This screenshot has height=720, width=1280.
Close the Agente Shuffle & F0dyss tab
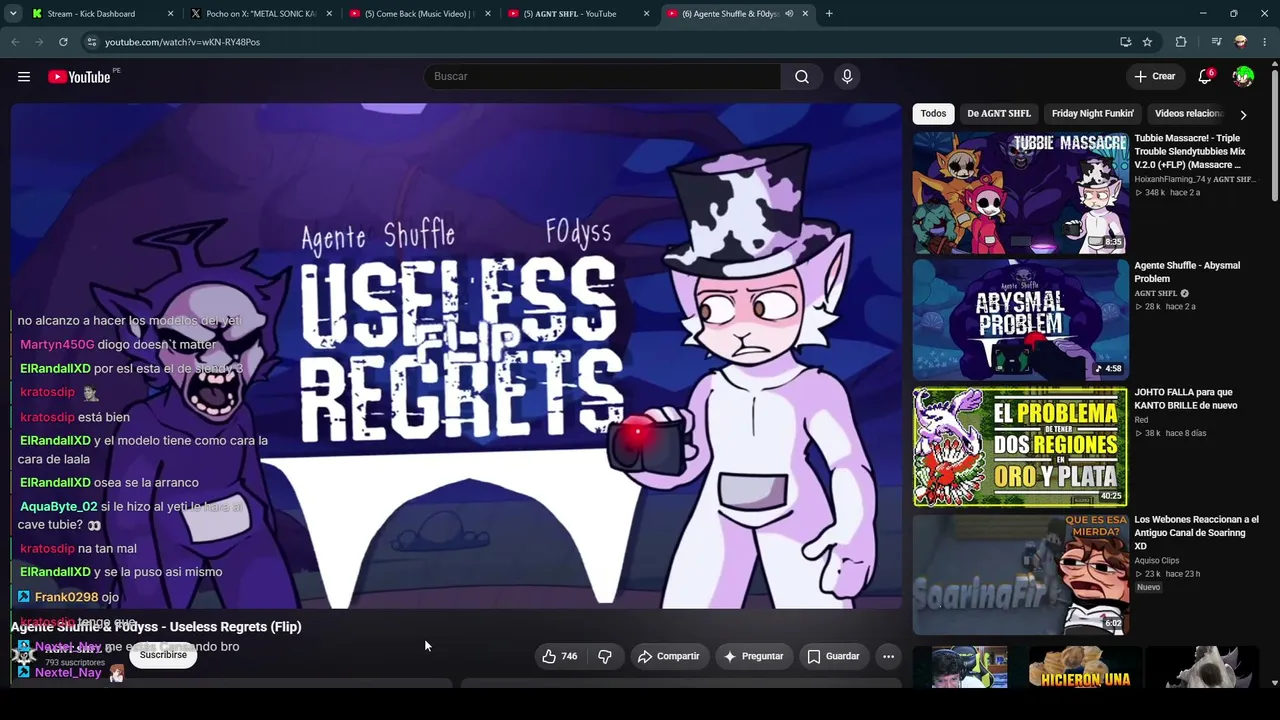click(x=805, y=14)
